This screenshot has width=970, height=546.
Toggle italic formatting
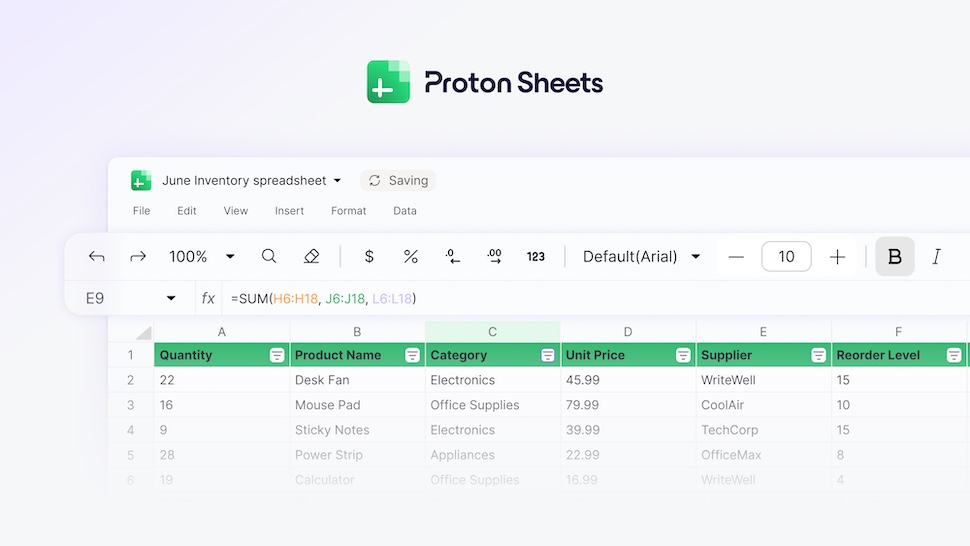937,257
